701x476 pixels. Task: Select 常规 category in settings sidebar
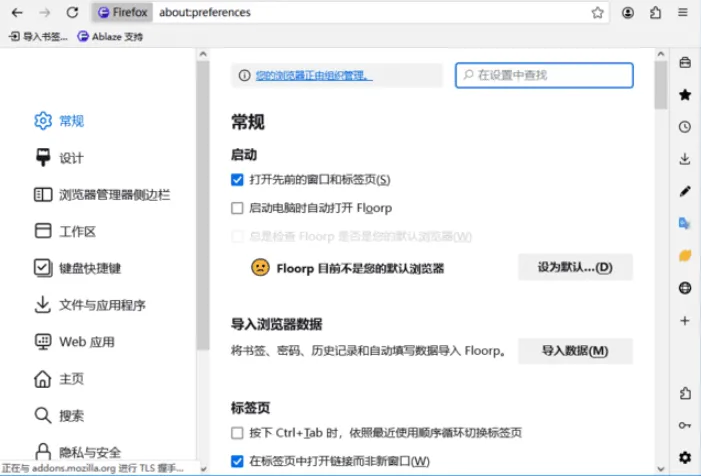point(59,121)
